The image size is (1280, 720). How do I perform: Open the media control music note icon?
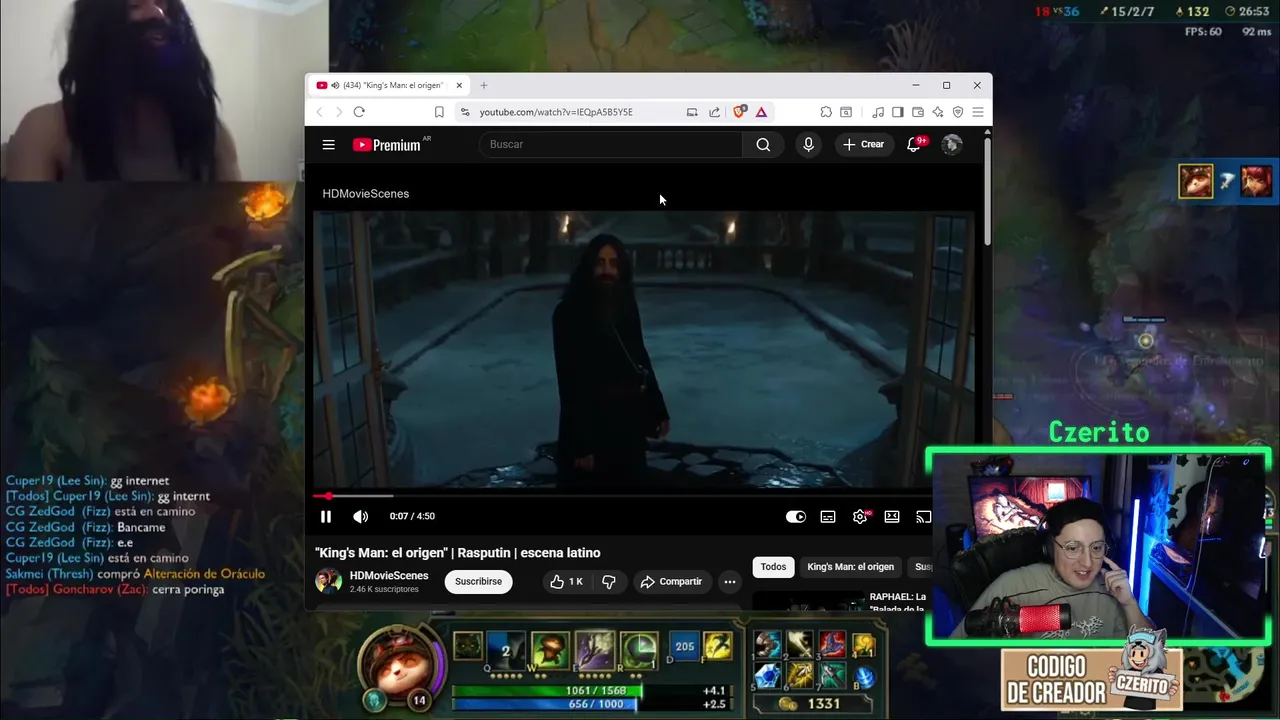coord(878,112)
